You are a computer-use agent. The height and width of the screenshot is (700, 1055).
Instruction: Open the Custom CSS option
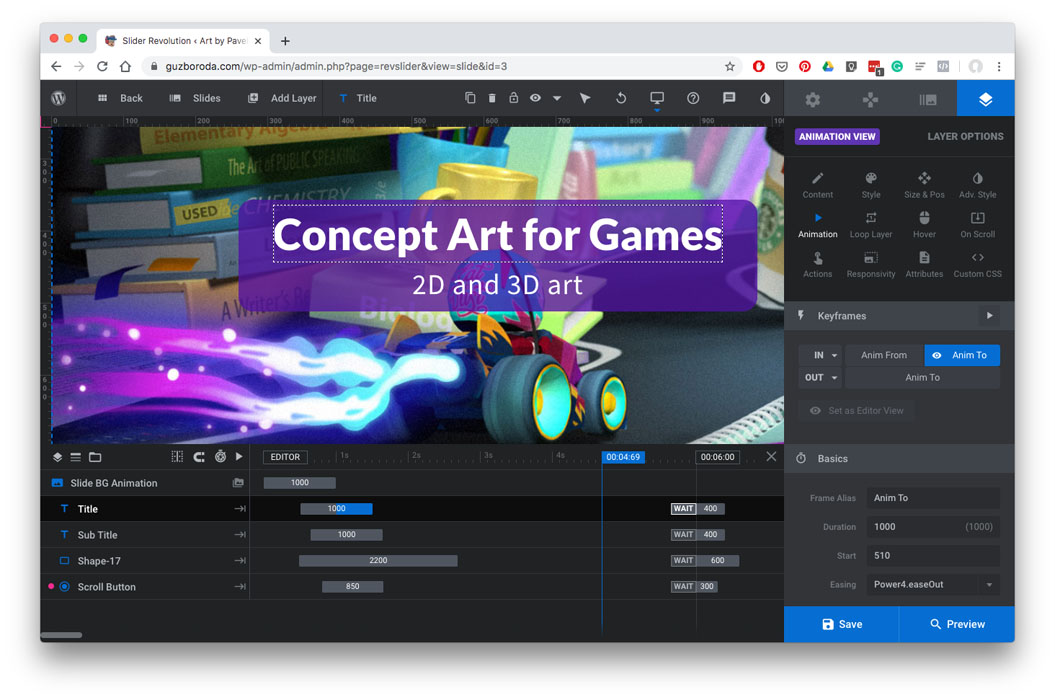point(978,265)
